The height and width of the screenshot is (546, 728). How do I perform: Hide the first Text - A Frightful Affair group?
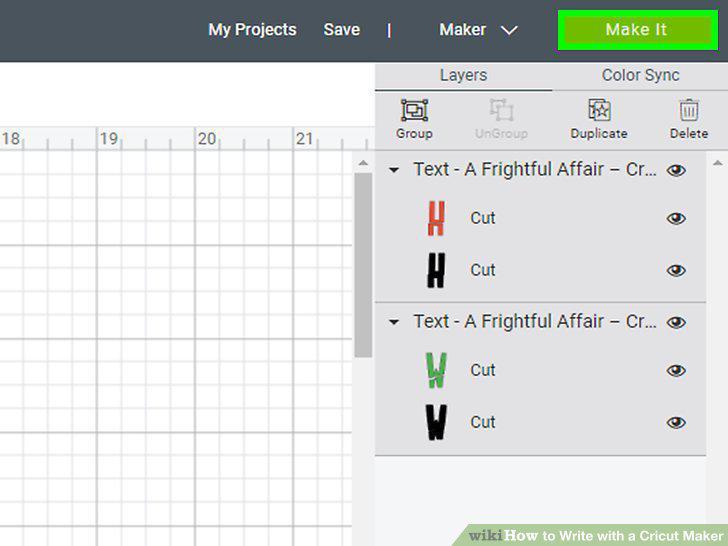[x=676, y=170]
